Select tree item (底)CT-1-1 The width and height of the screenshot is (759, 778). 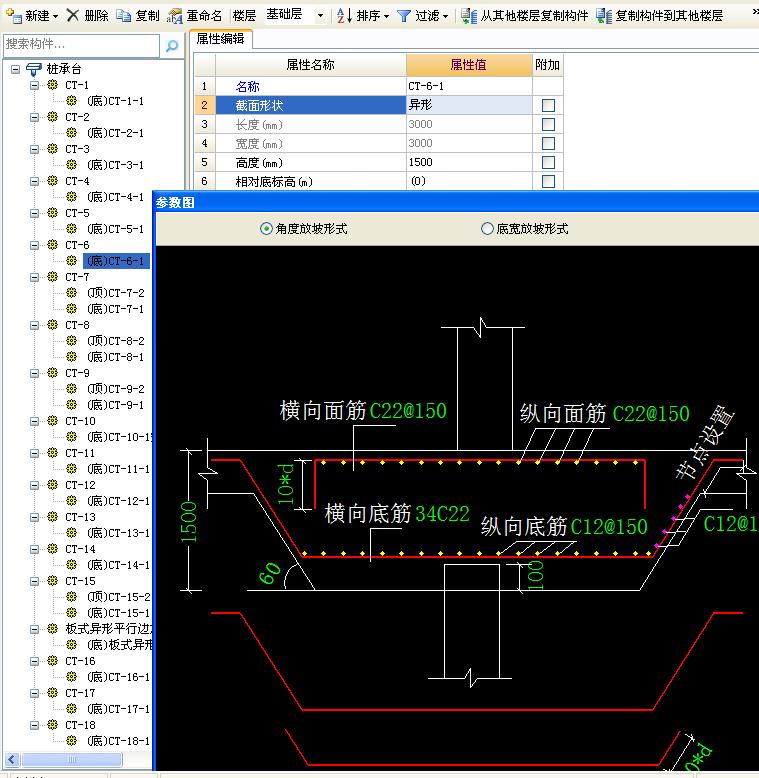tap(115, 101)
